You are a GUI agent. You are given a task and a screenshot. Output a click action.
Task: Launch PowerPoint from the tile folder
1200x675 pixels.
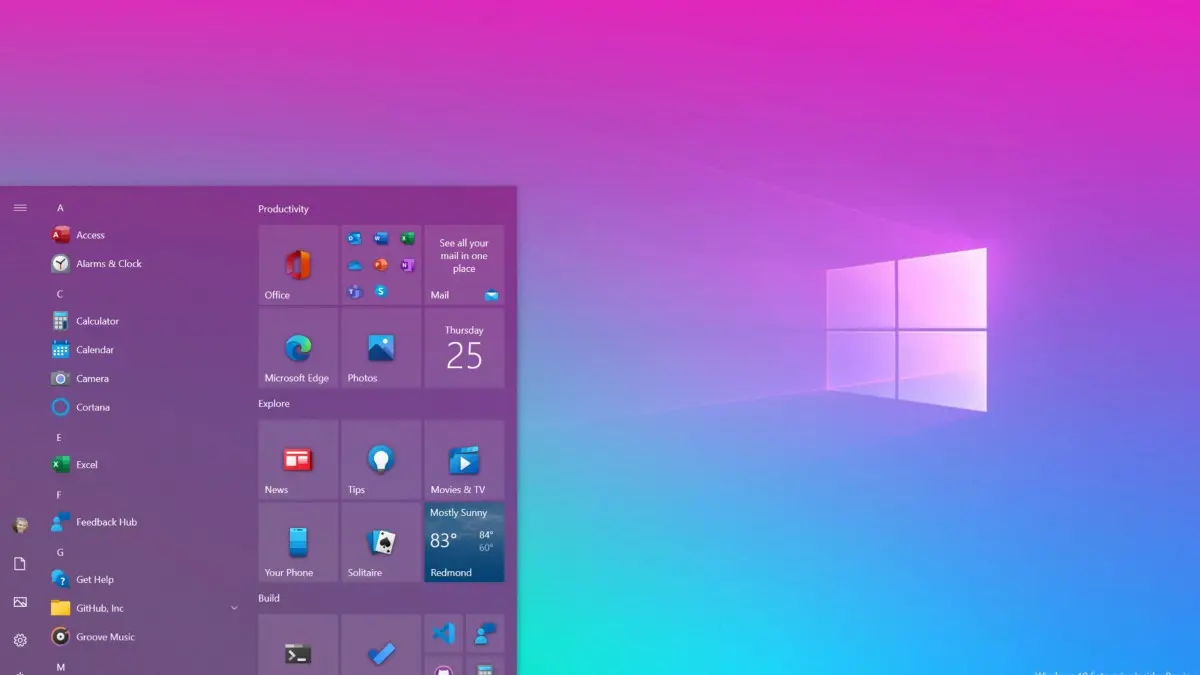tap(381, 265)
